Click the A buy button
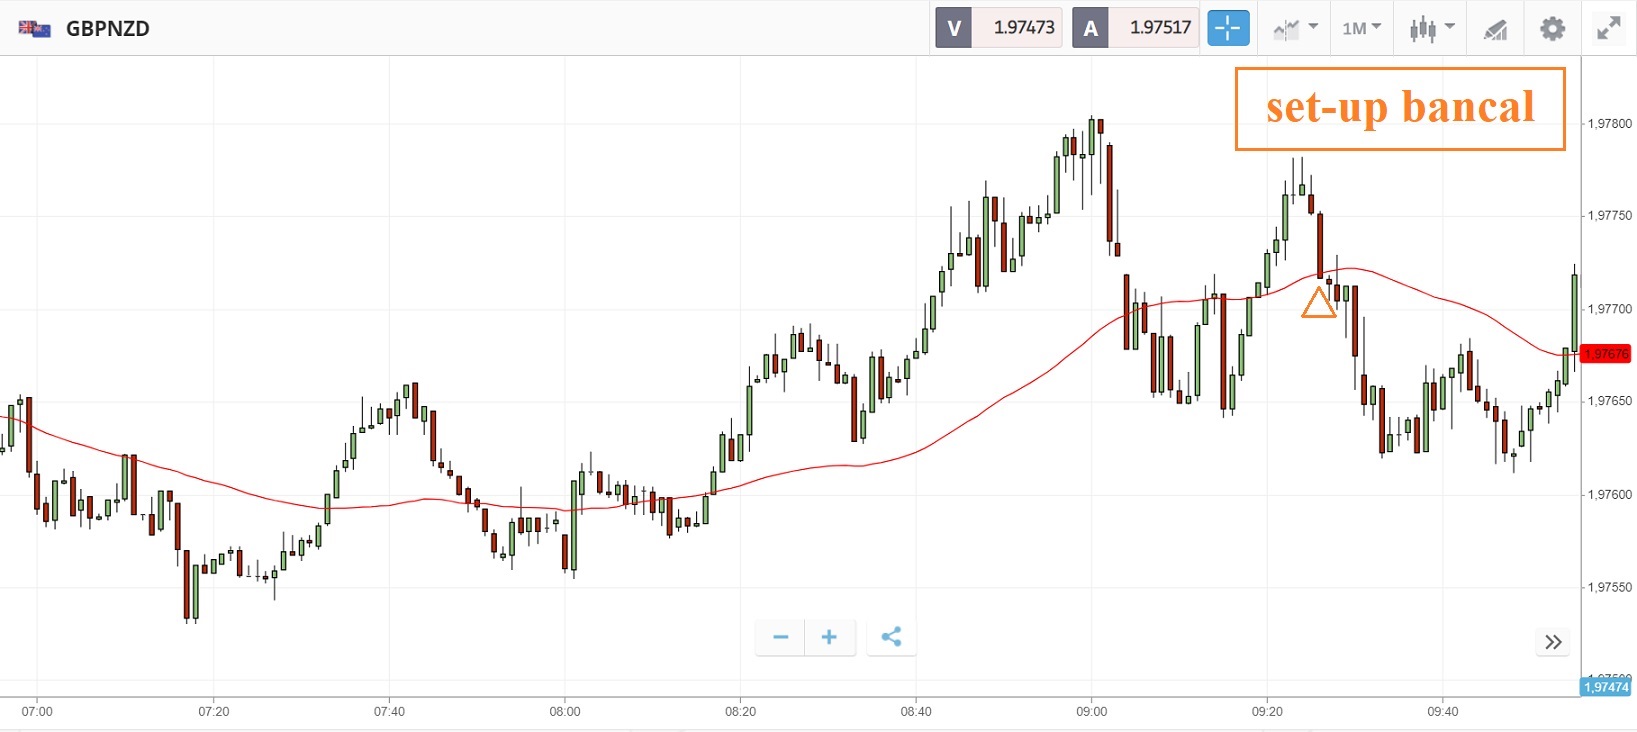 pos(1090,28)
